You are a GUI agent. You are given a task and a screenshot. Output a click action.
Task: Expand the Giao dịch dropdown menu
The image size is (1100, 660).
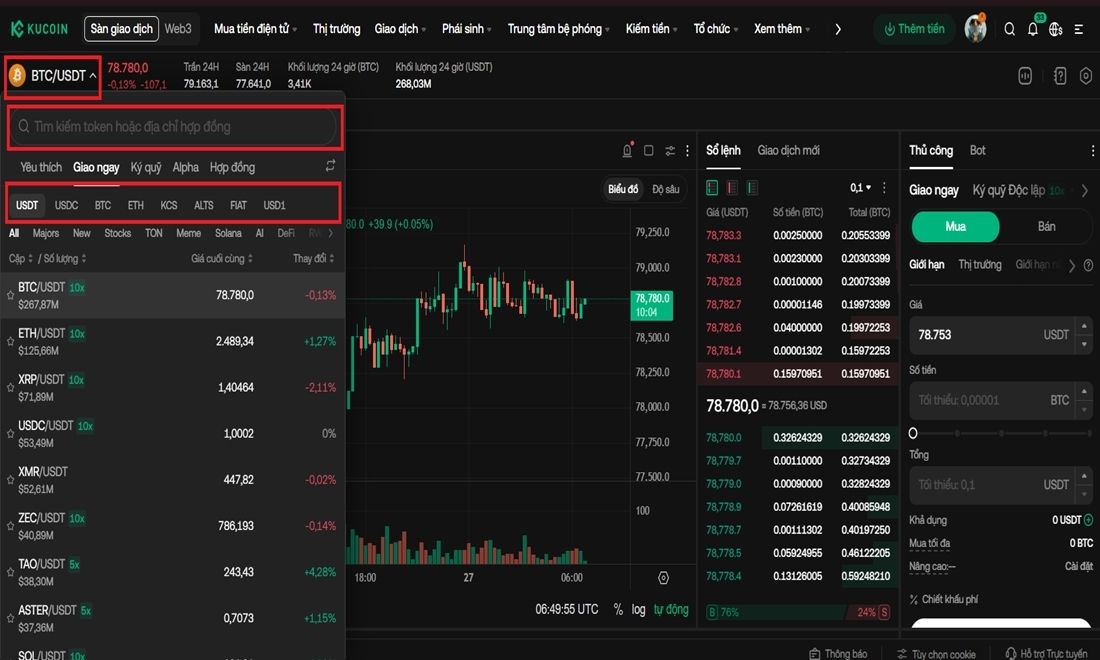click(401, 29)
